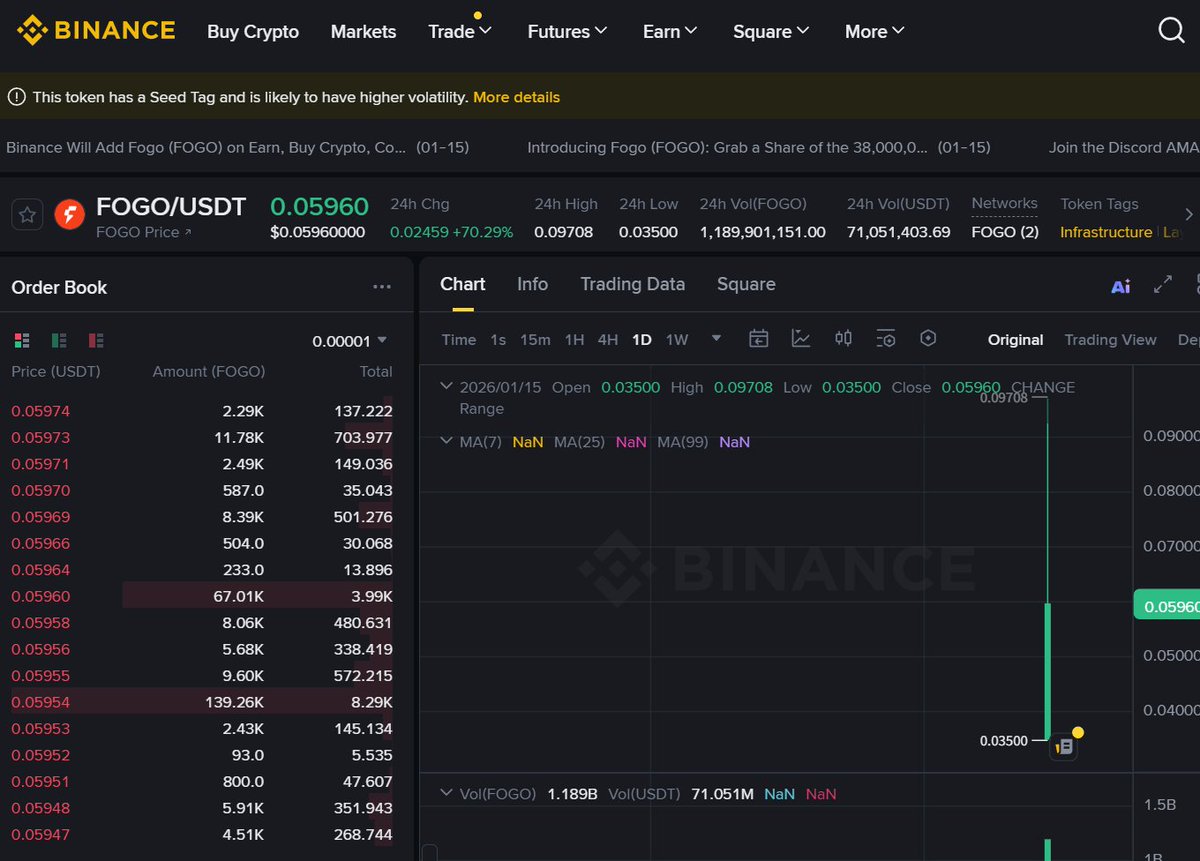The width and height of the screenshot is (1200, 861).
Task: Switch candlestick display style
Action: point(843,339)
